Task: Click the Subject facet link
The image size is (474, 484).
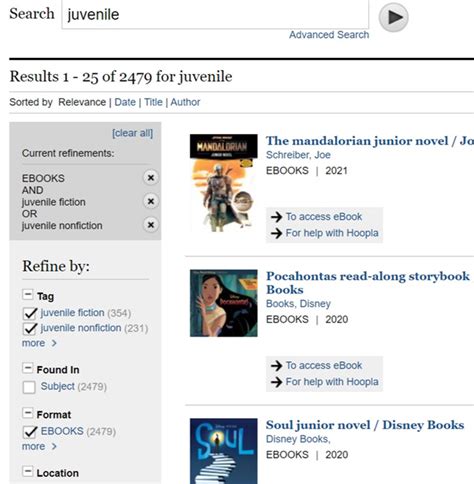Action: tap(58, 386)
